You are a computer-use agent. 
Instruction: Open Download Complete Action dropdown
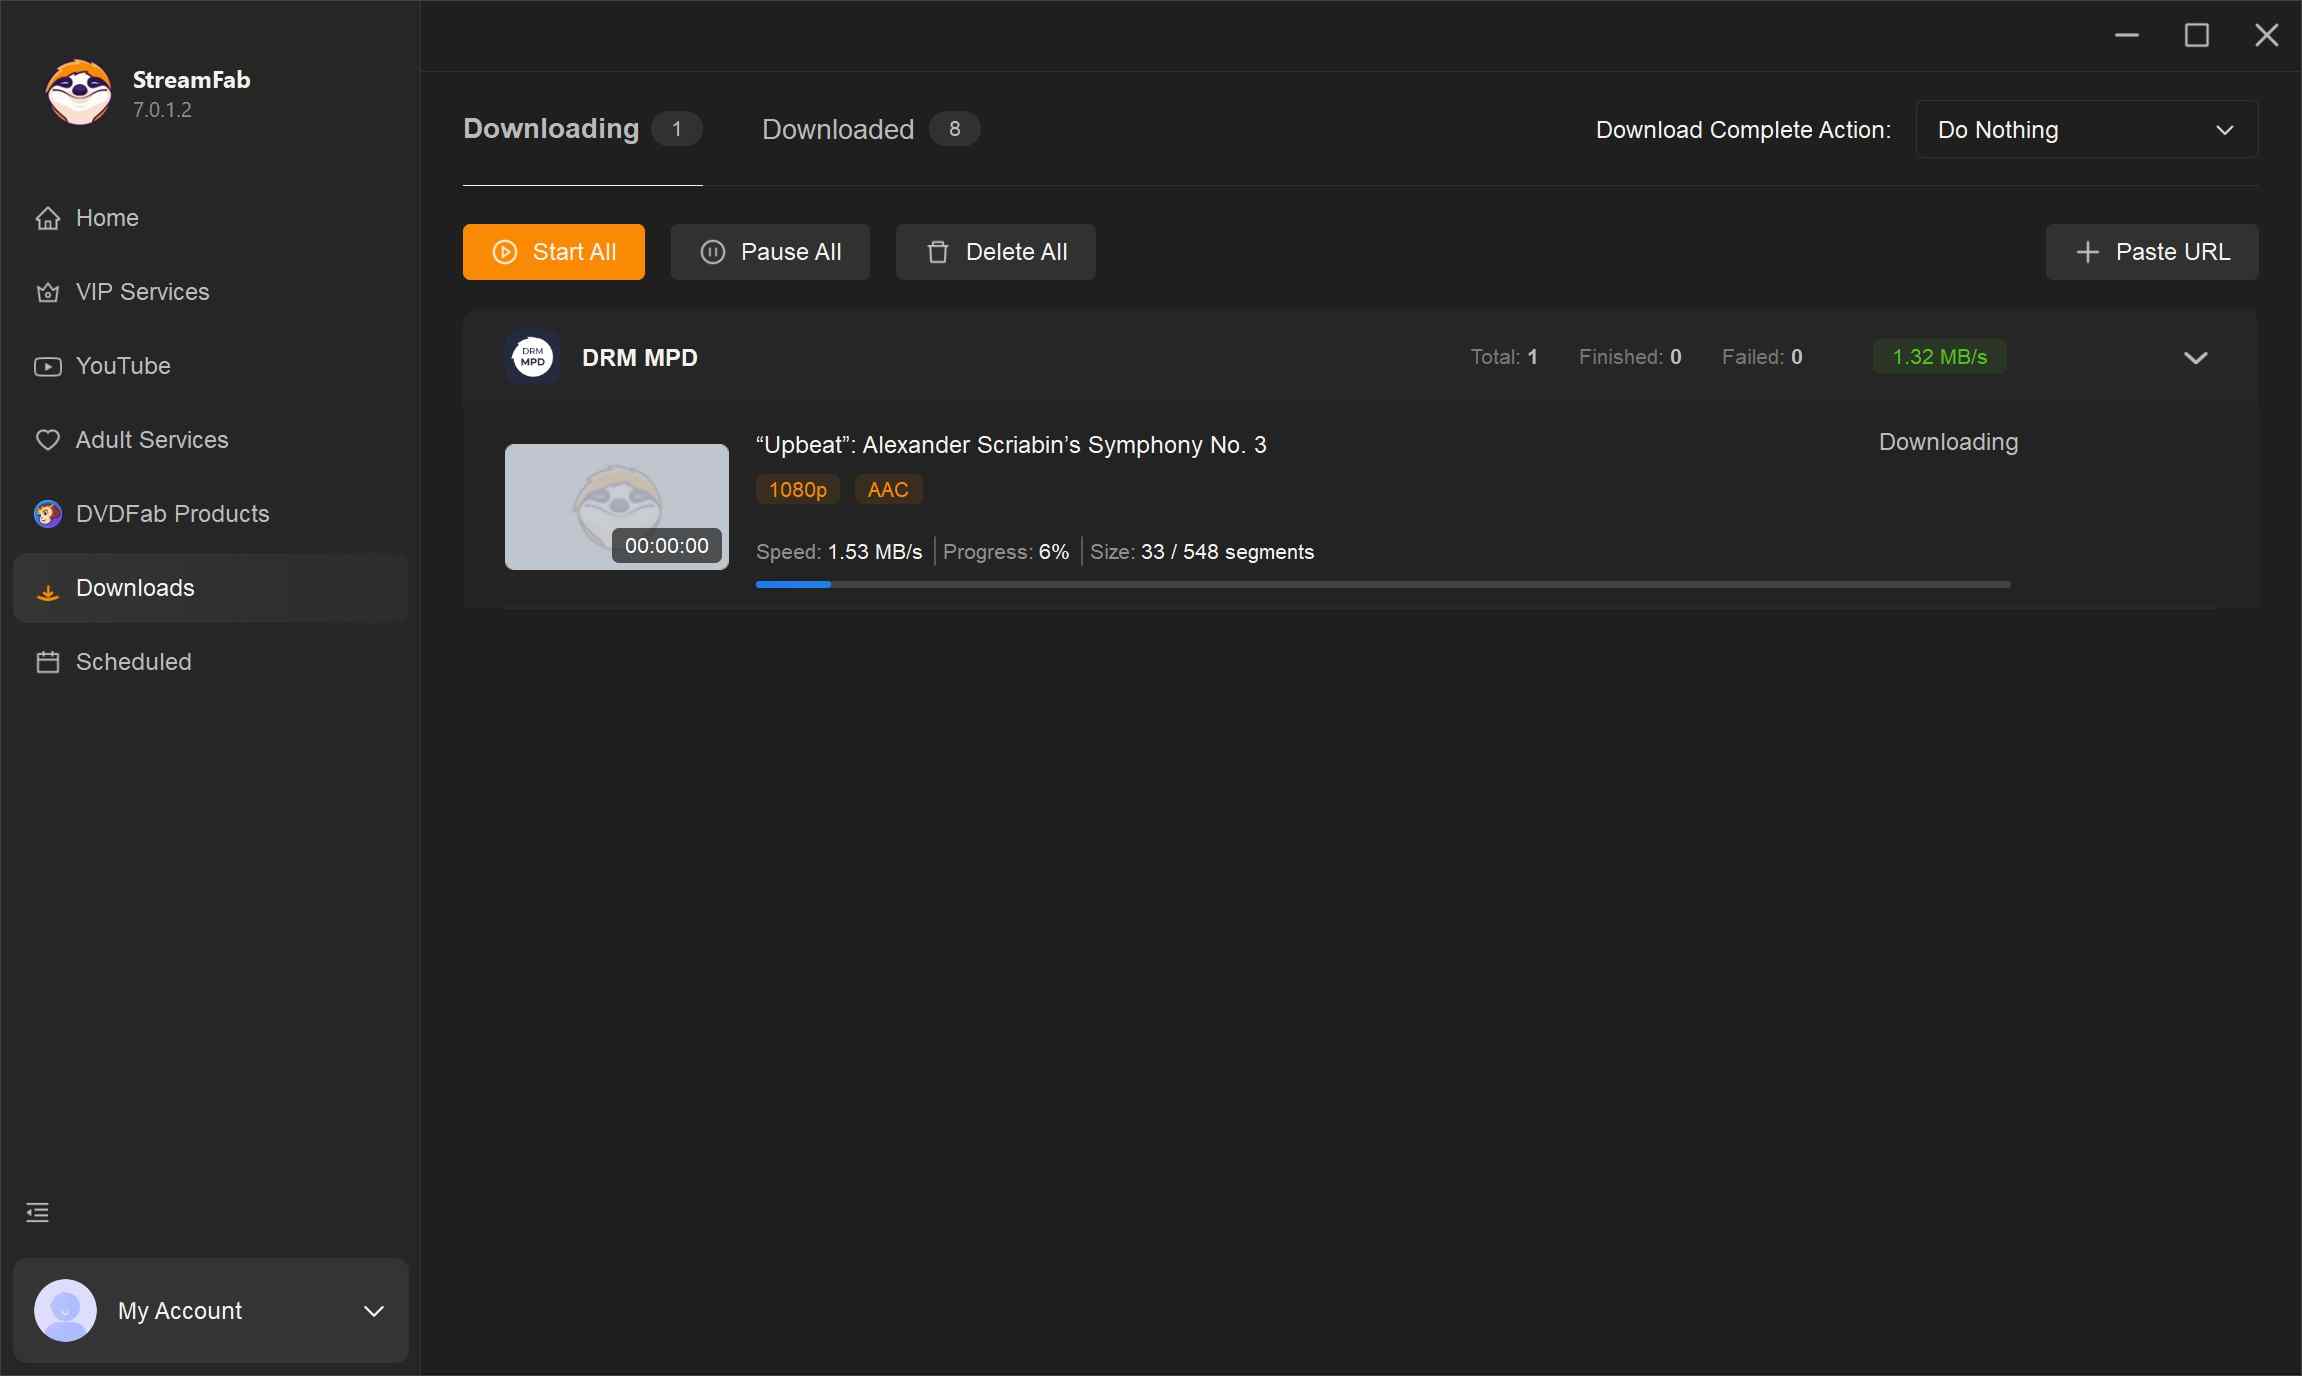click(x=2086, y=130)
